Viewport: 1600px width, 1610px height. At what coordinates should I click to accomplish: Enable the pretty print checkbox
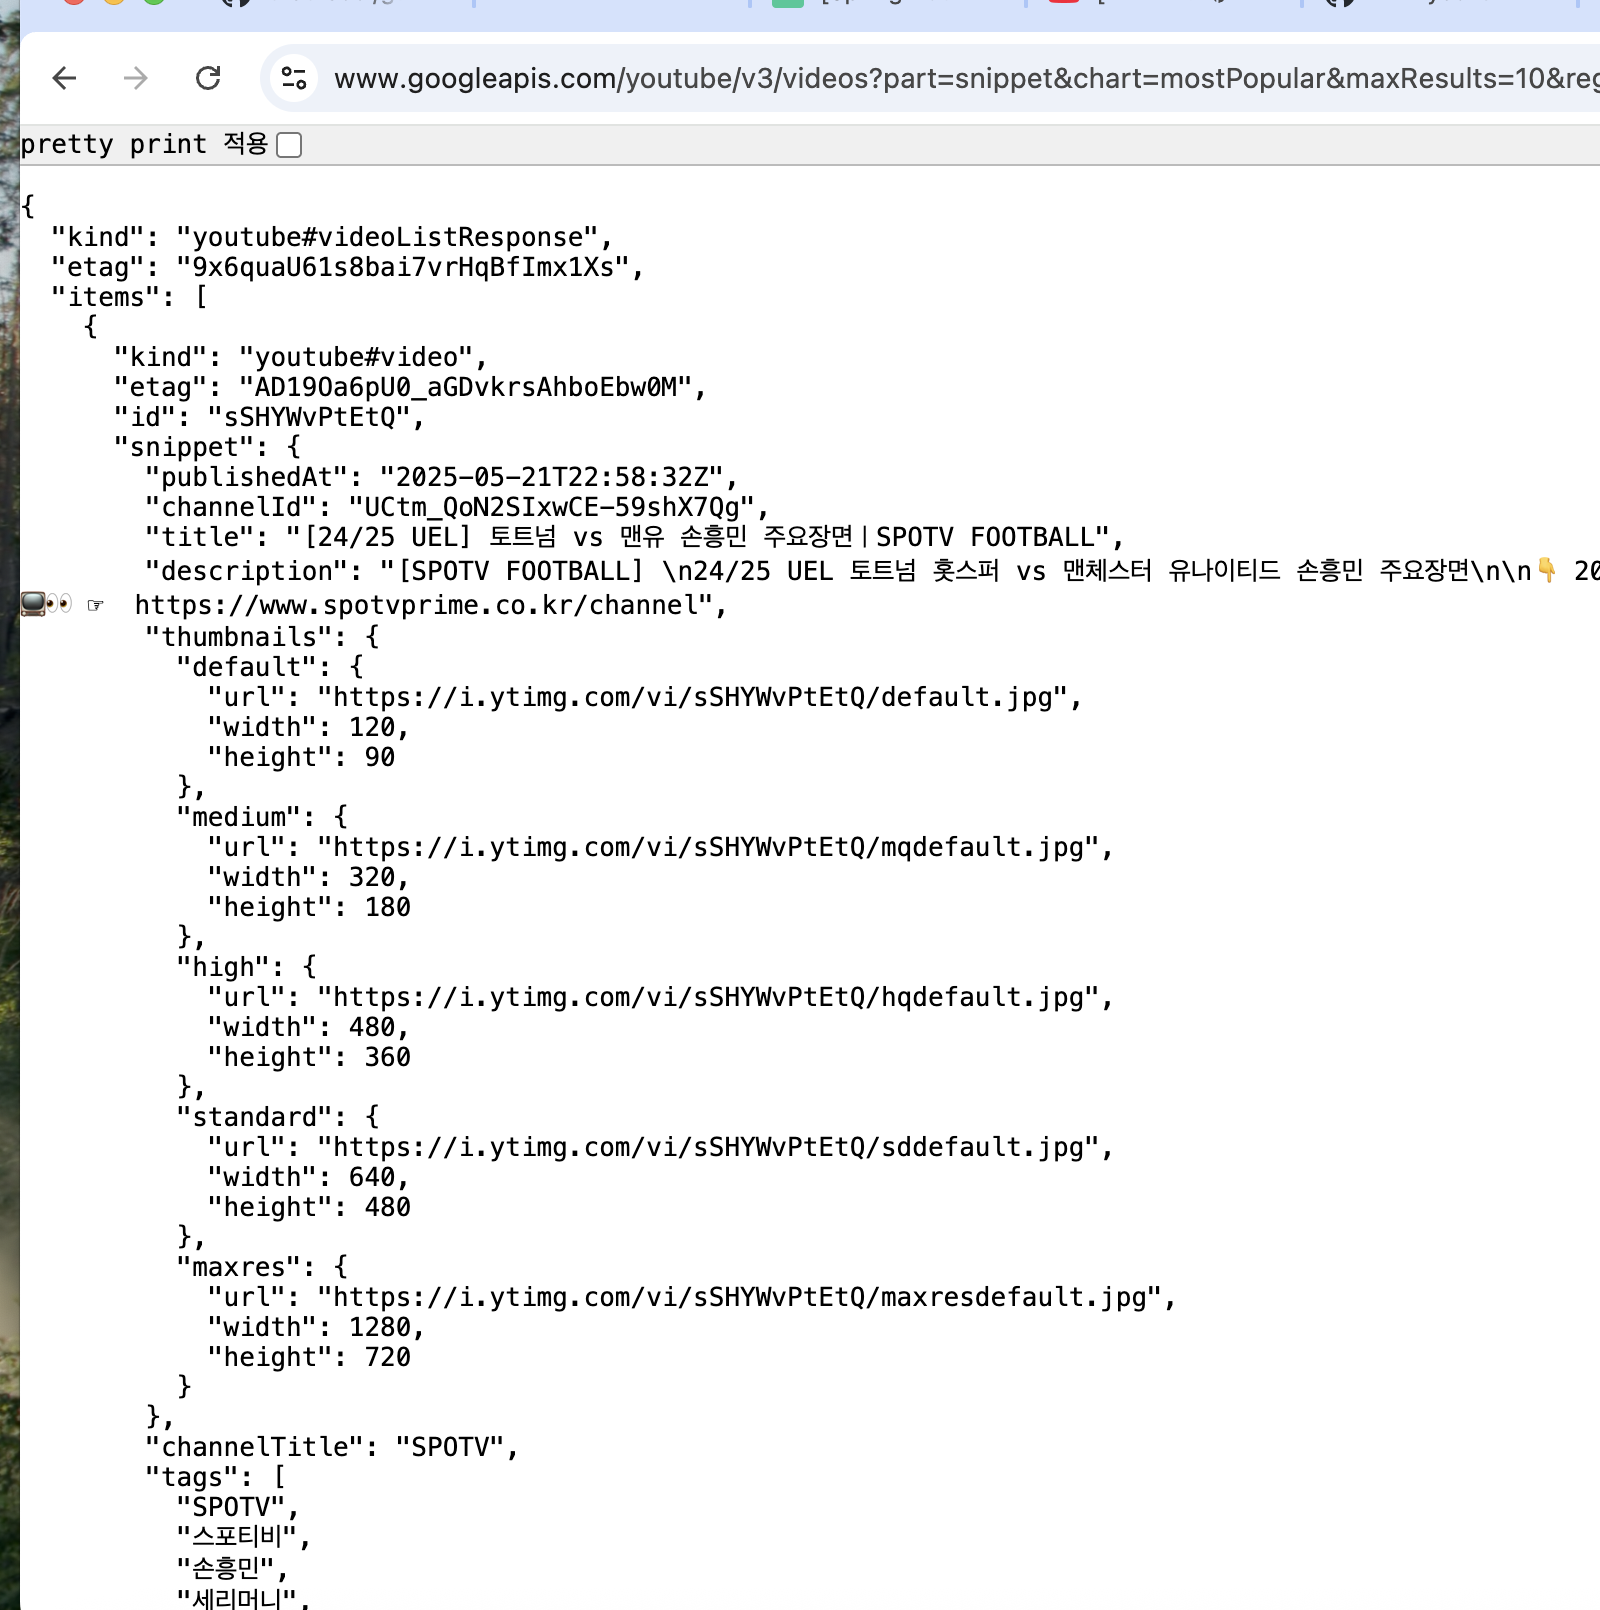[x=289, y=145]
